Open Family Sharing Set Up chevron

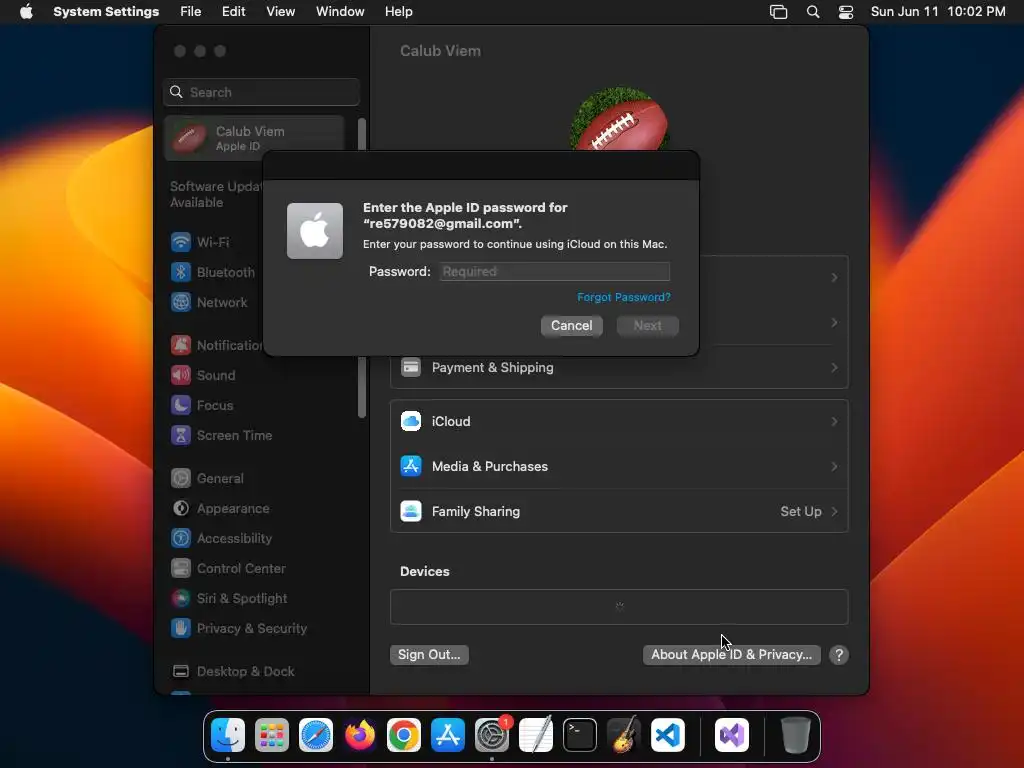point(834,511)
